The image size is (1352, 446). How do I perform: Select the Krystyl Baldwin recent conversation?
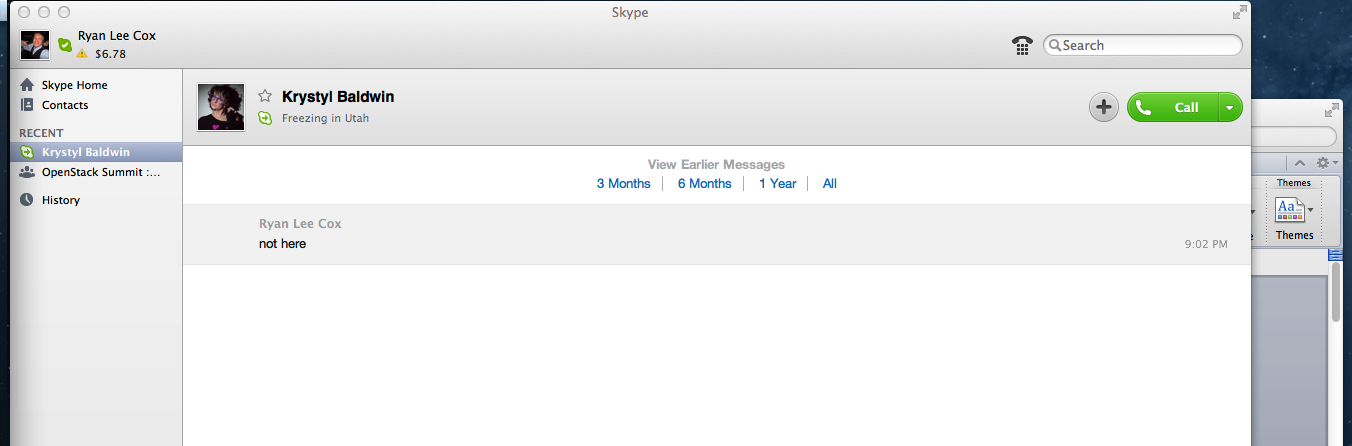click(x=97, y=152)
